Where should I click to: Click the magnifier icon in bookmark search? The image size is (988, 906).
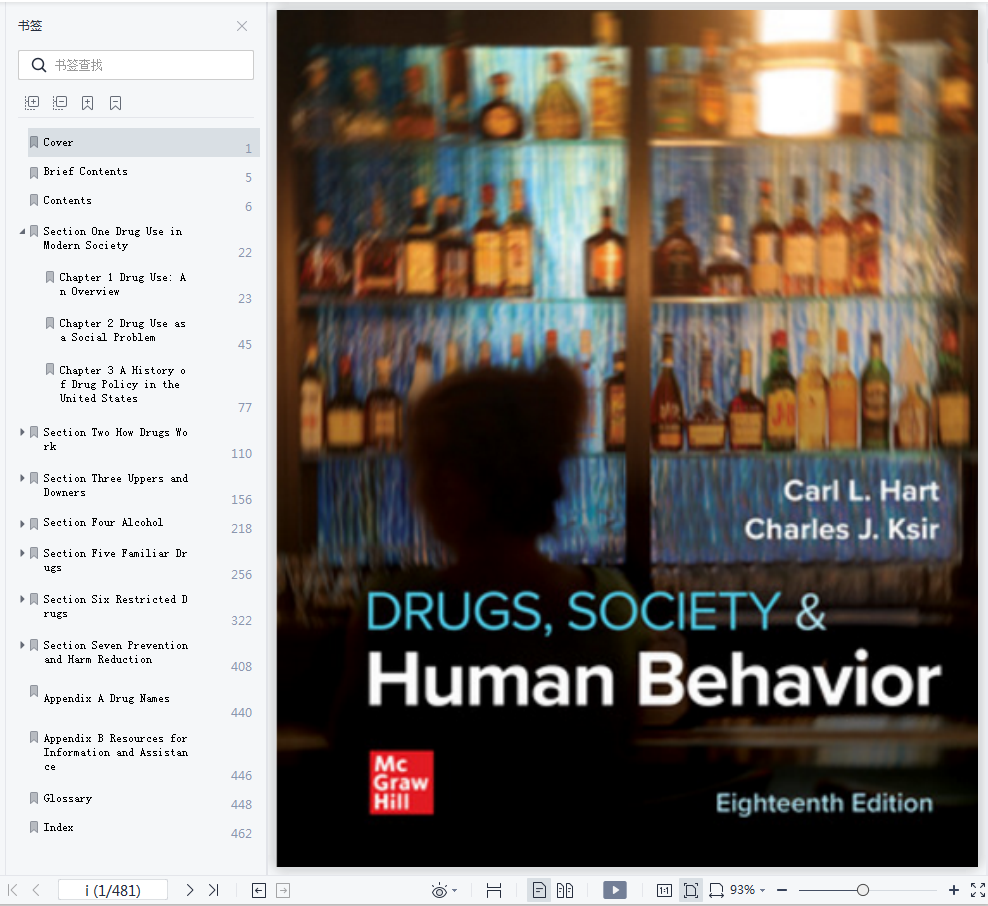coord(38,65)
